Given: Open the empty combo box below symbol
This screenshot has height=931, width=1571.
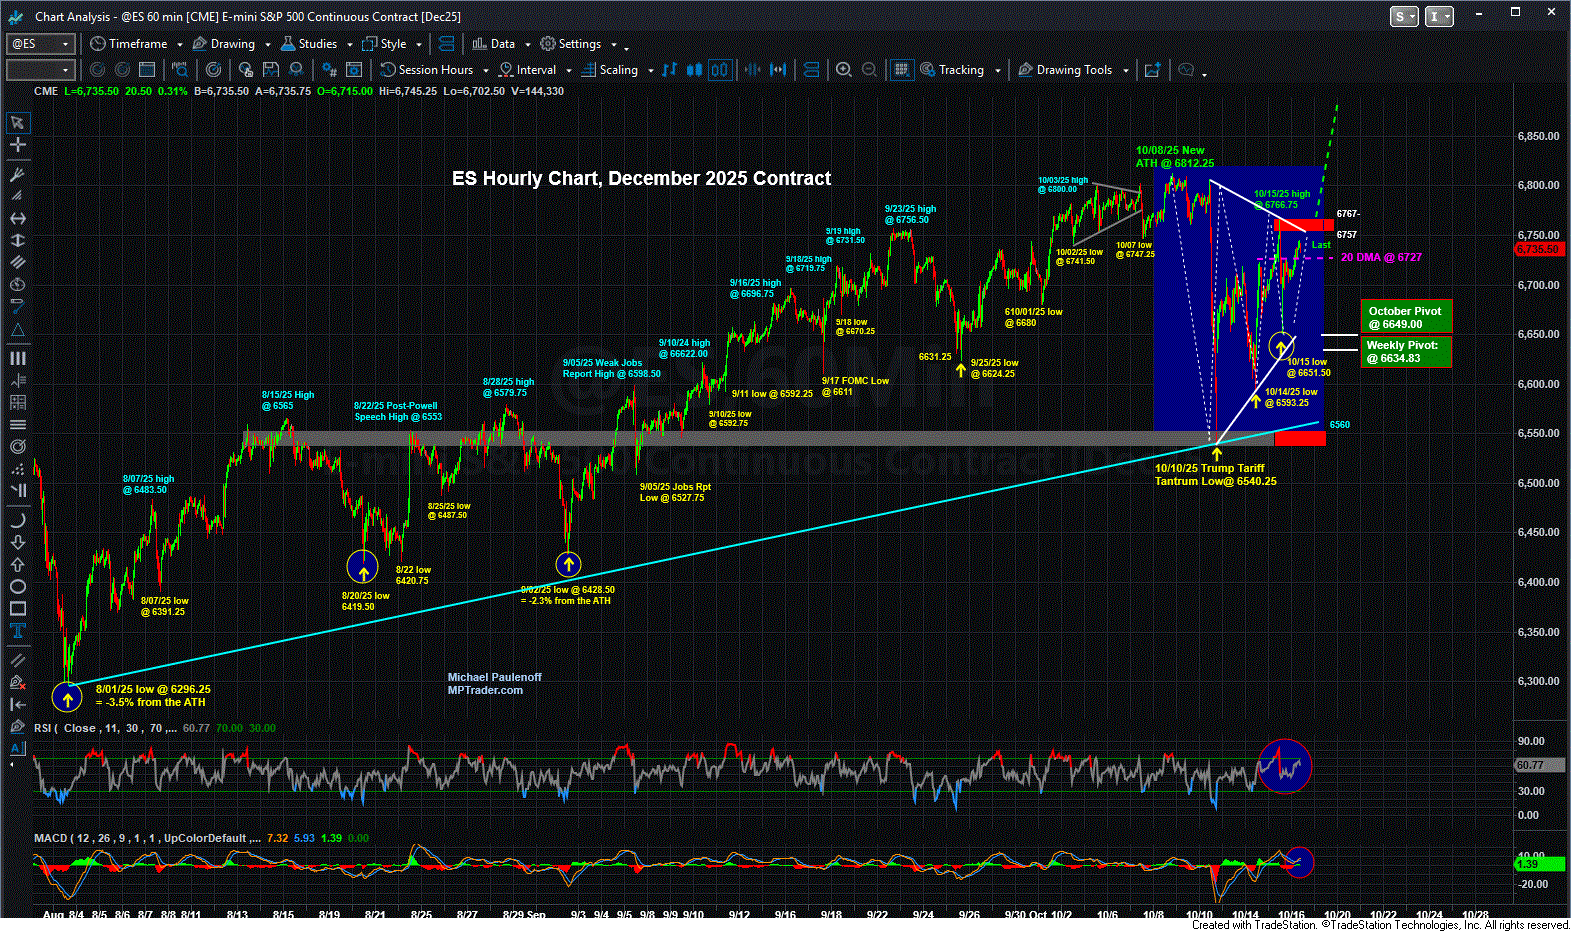Looking at the screenshot, I should pyautogui.click(x=40, y=70).
